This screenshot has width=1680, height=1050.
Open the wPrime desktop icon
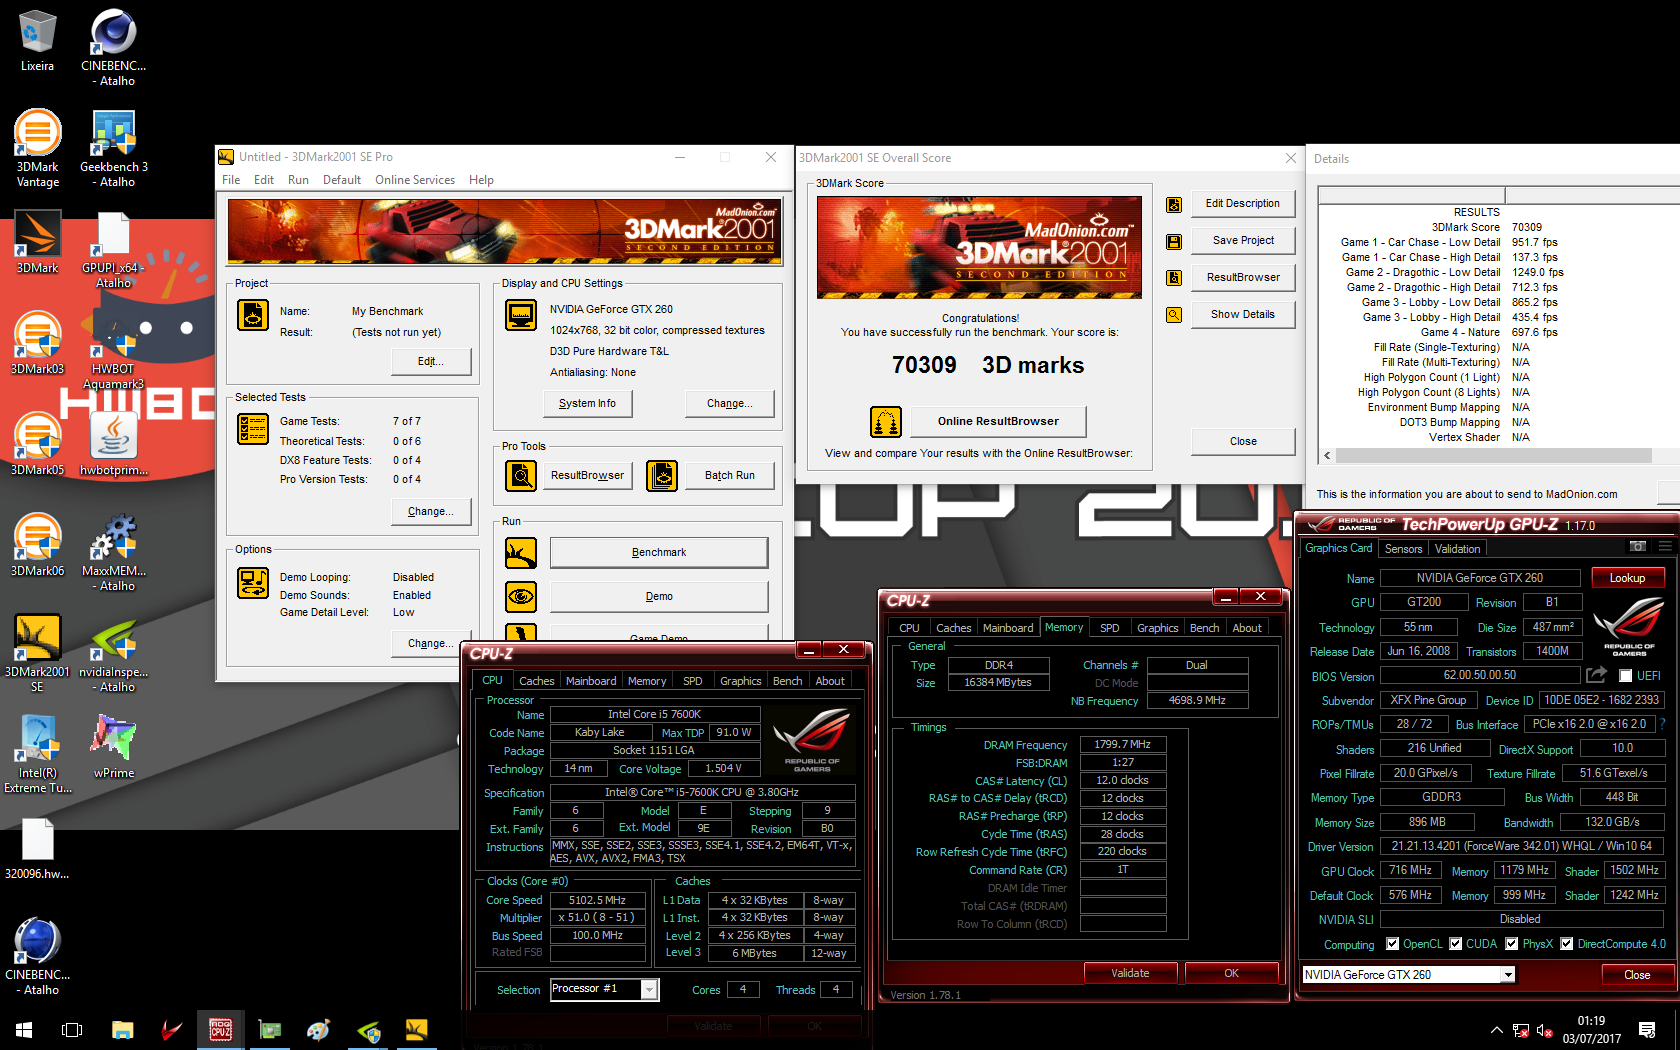pyautogui.click(x=114, y=746)
